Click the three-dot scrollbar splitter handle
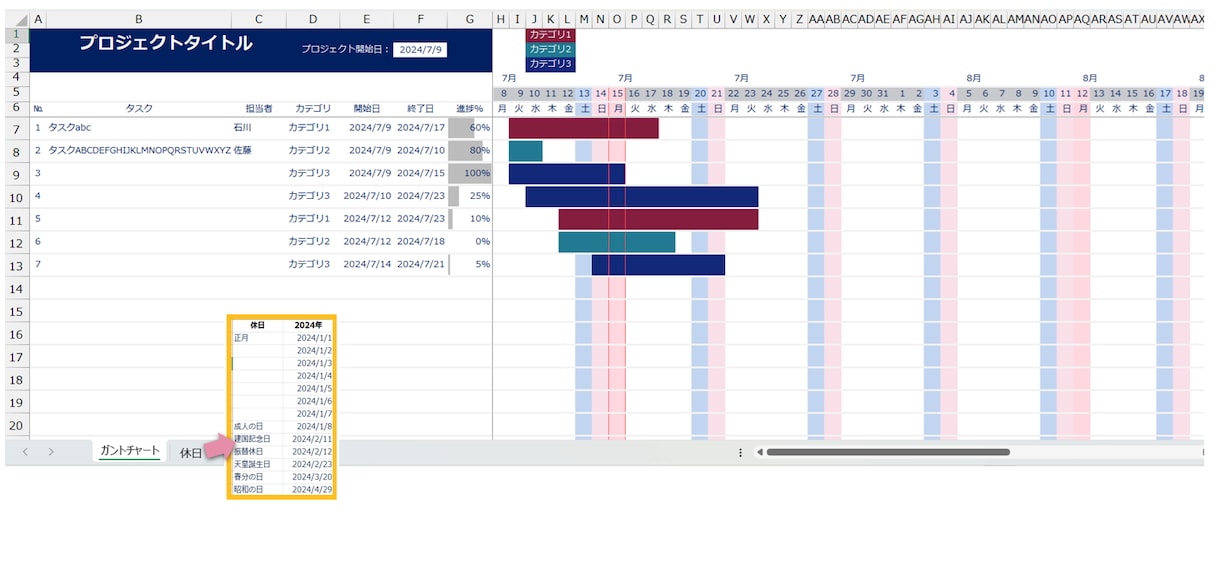 point(740,452)
